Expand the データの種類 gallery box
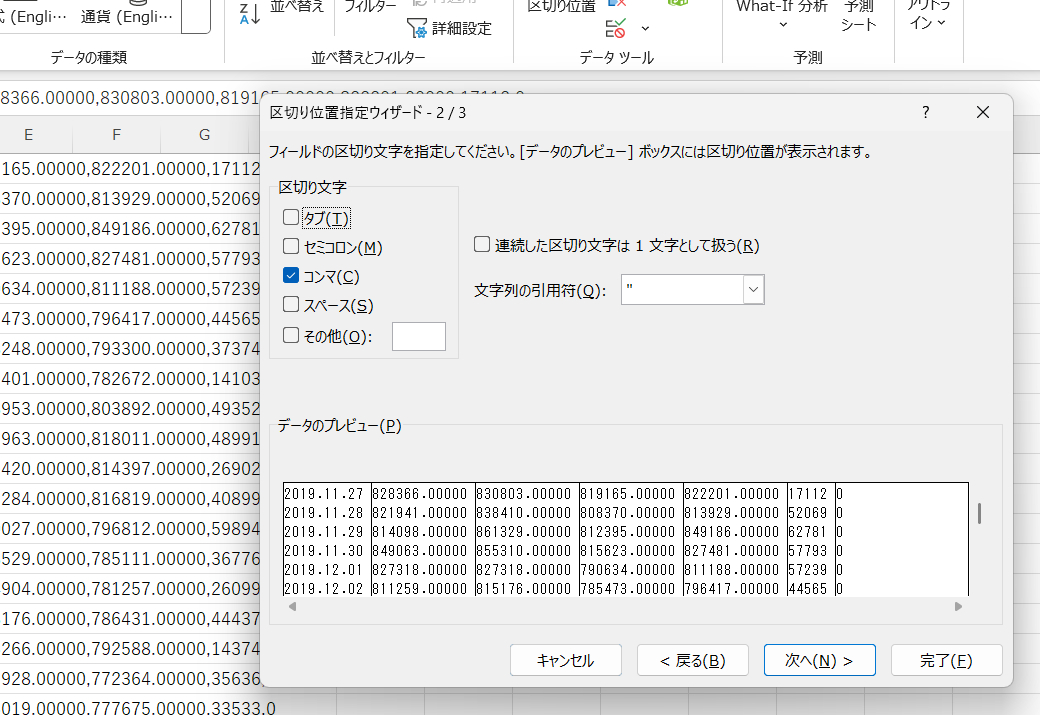This screenshot has height=715, width=1040. 196,17
